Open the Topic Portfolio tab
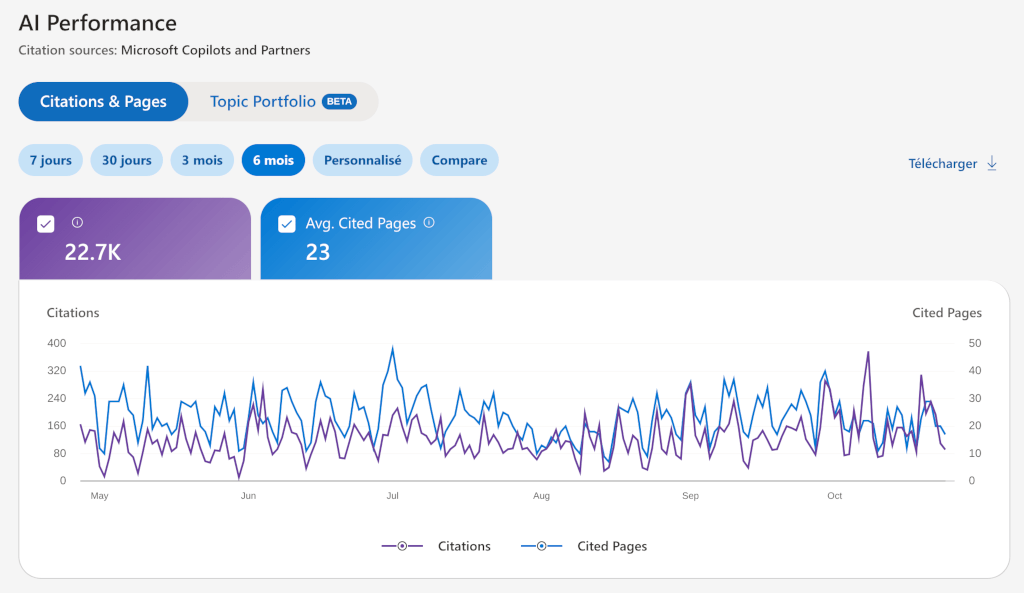Screen dimensions: 1024x593 (283, 101)
